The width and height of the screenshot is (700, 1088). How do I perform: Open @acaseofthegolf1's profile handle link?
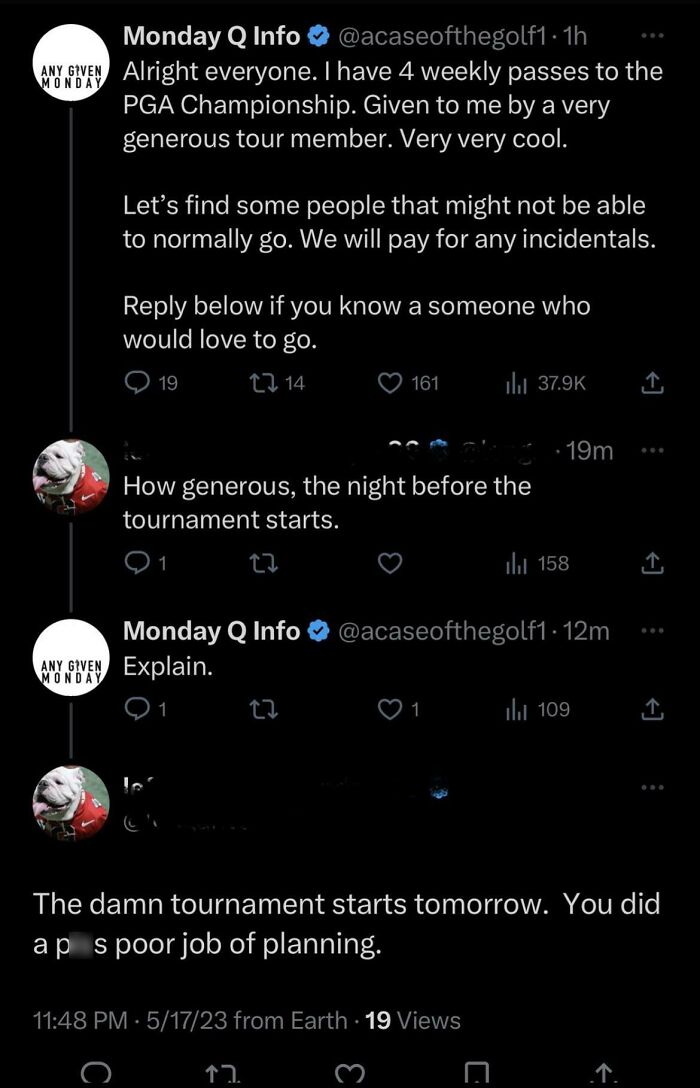(440, 35)
